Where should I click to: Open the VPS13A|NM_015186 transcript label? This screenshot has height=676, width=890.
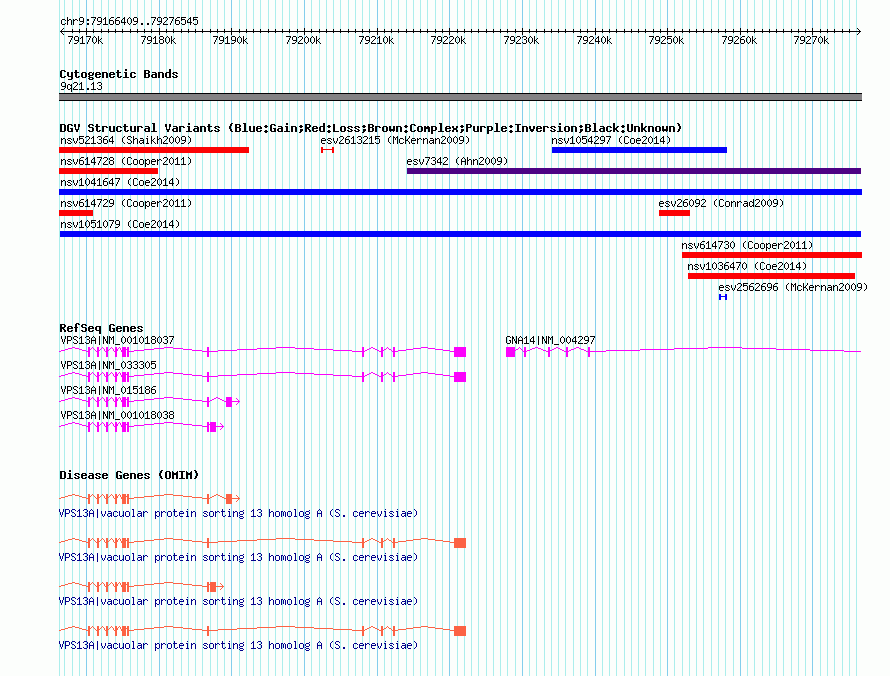pyautogui.click(x=108, y=390)
